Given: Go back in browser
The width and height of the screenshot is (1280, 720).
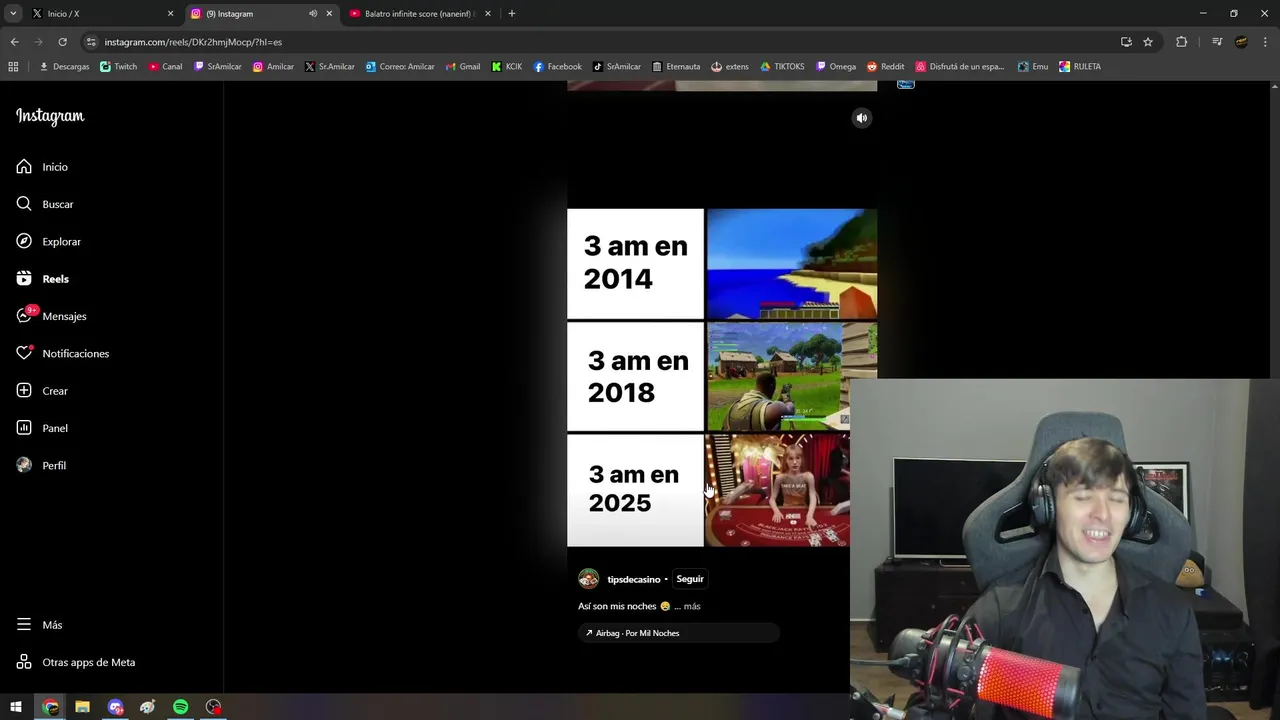Looking at the screenshot, I should coord(14,42).
